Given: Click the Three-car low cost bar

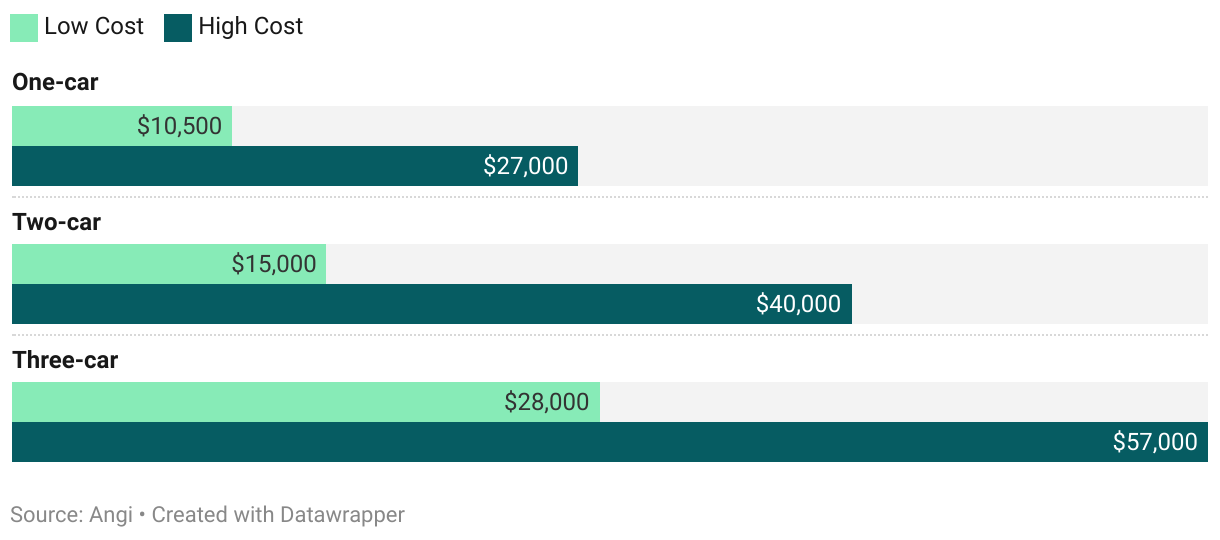Looking at the screenshot, I should click(x=250, y=403).
